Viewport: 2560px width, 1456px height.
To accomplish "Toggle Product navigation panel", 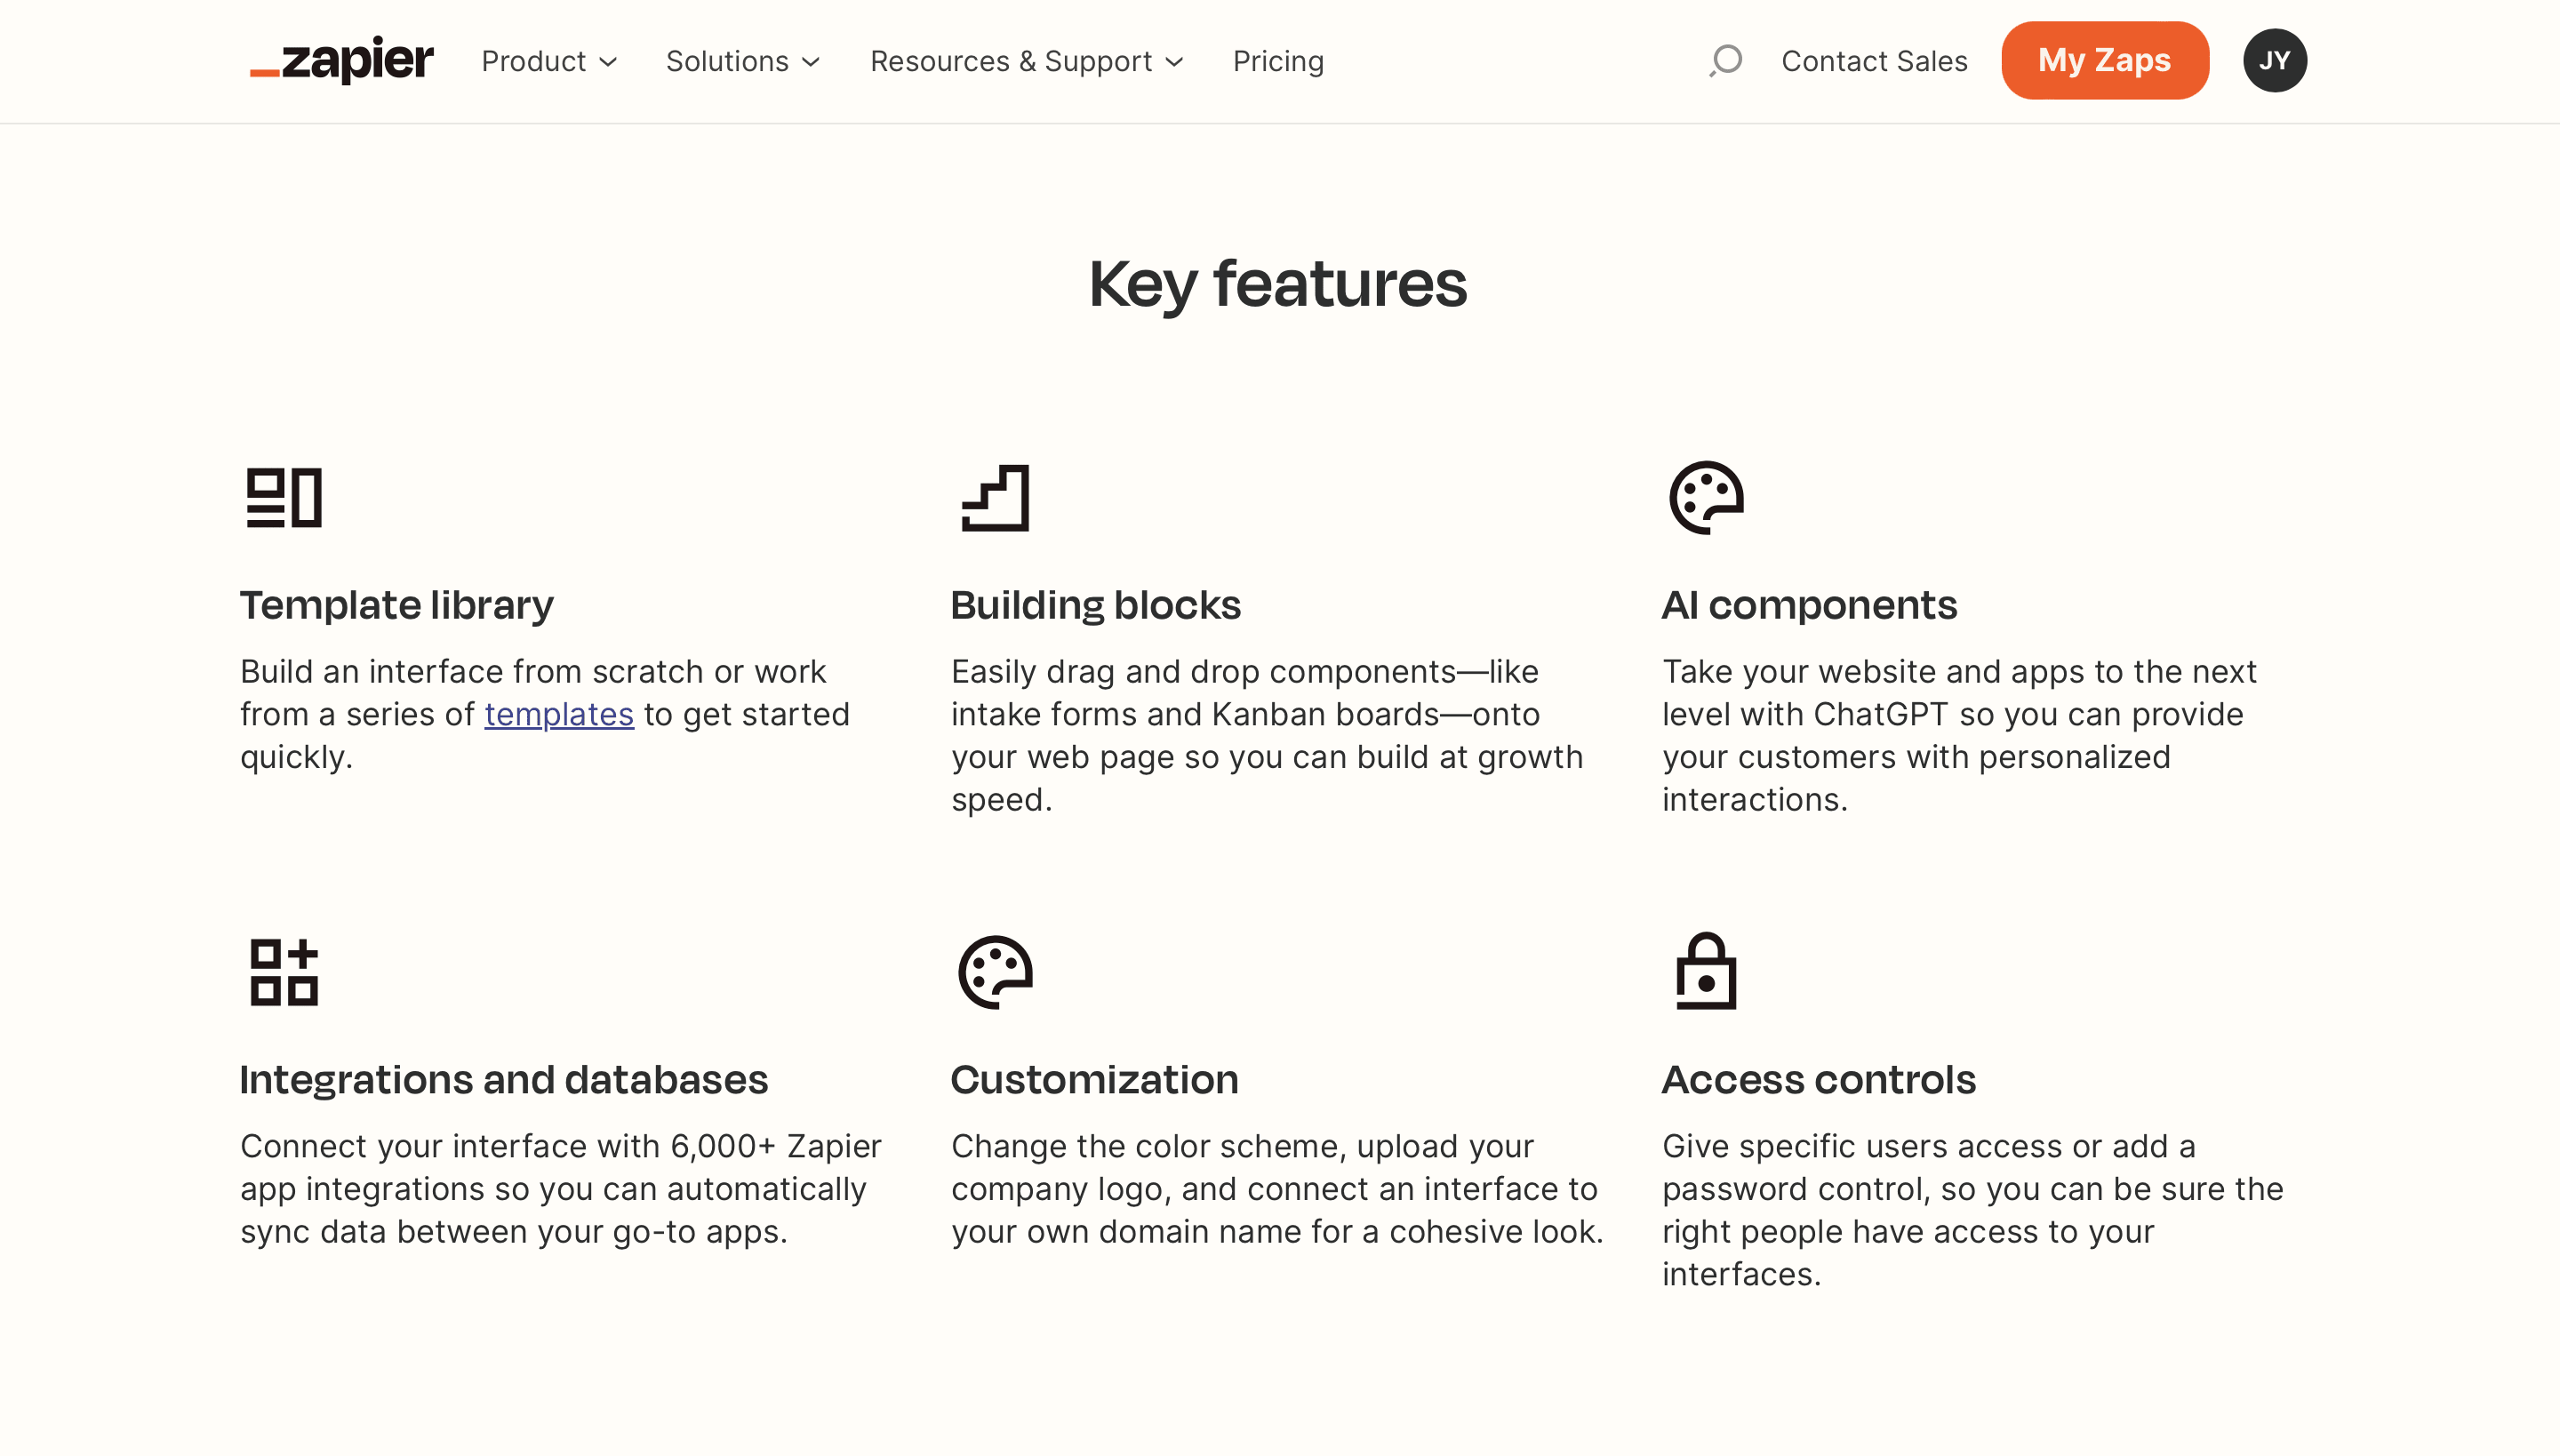I will coord(550,61).
